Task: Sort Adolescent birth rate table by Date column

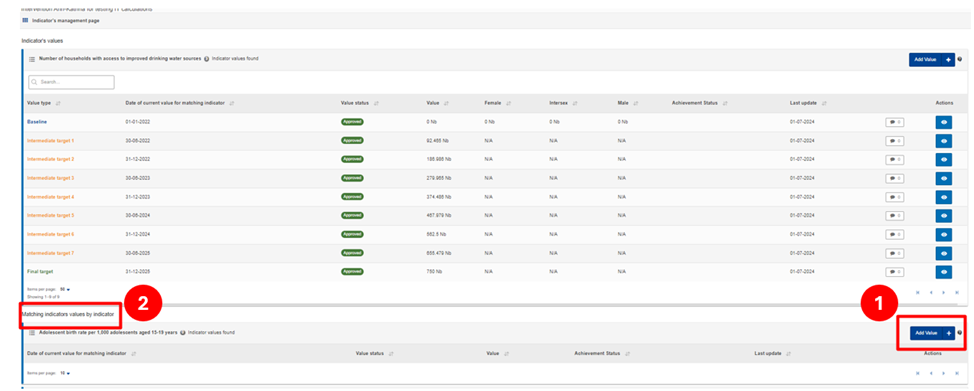Action: pos(134,354)
